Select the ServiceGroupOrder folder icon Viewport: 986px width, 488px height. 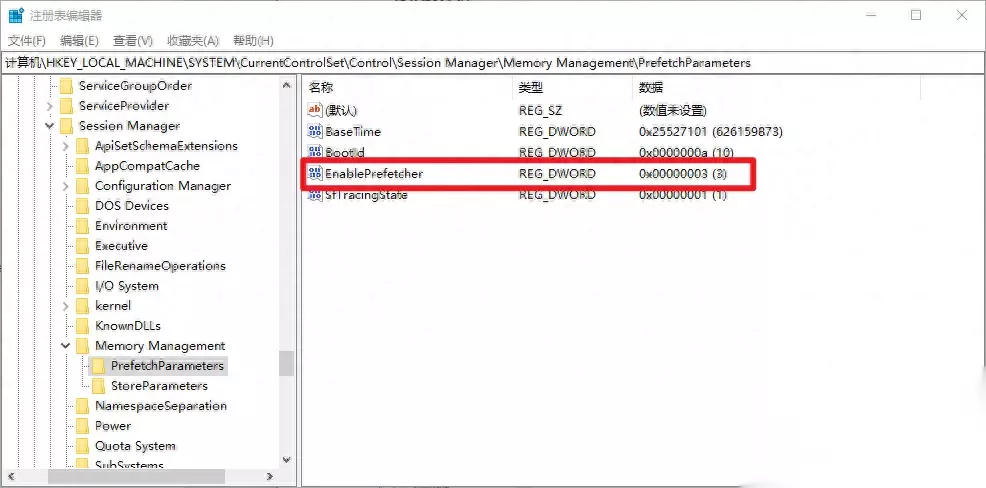(x=67, y=86)
